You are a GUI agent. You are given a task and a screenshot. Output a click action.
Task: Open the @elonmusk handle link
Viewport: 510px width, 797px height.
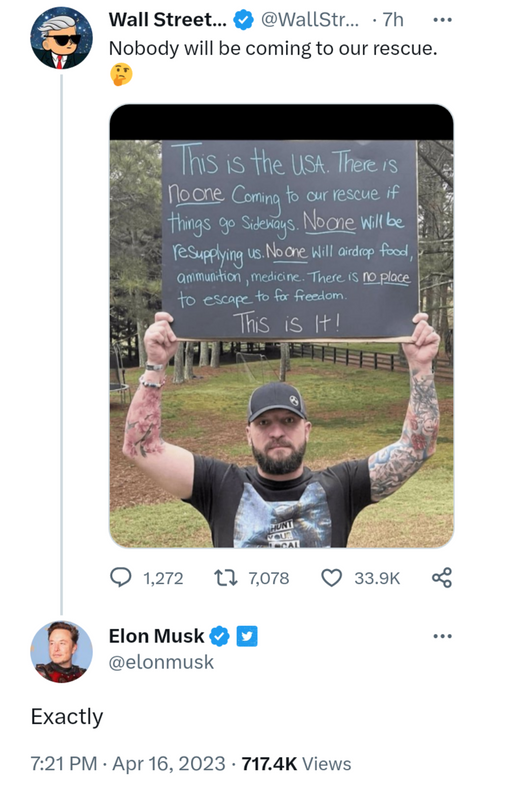pos(161,662)
